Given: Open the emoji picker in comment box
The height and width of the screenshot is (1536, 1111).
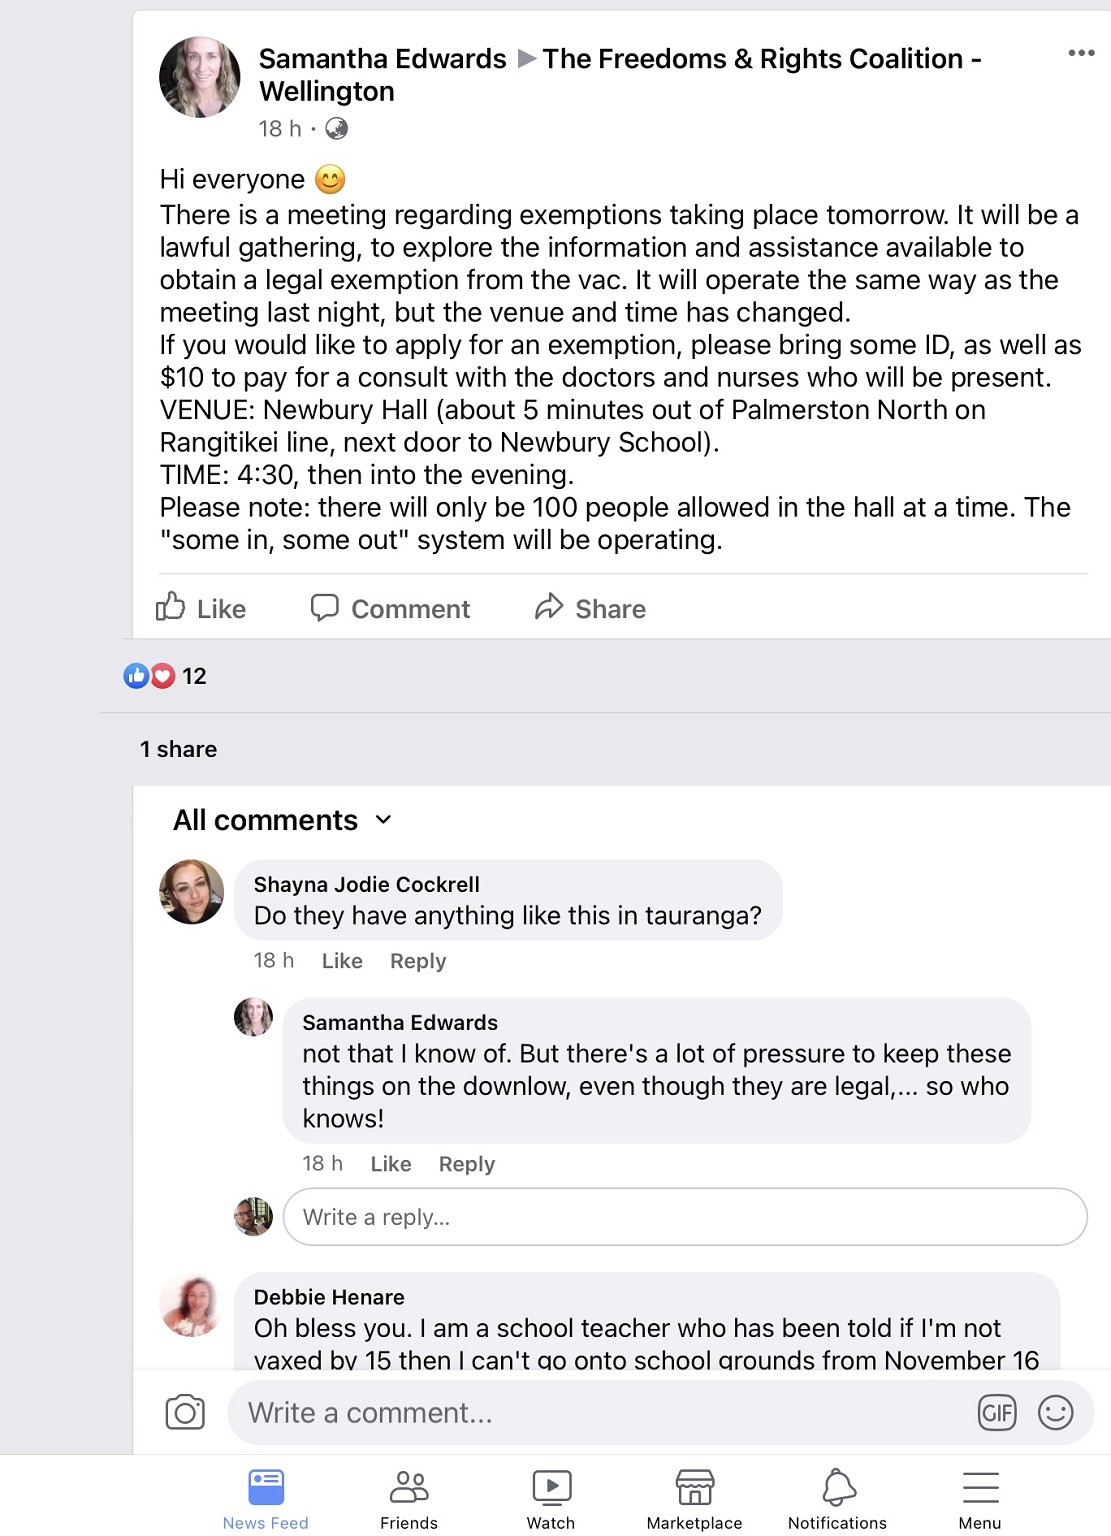Looking at the screenshot, I should click(x=1055, y=1412).
